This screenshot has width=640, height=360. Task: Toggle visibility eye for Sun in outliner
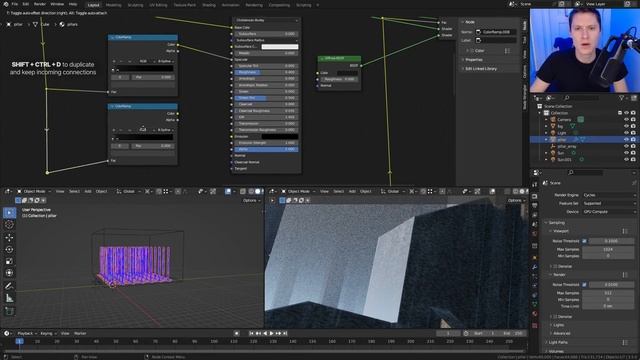(626, 153)
